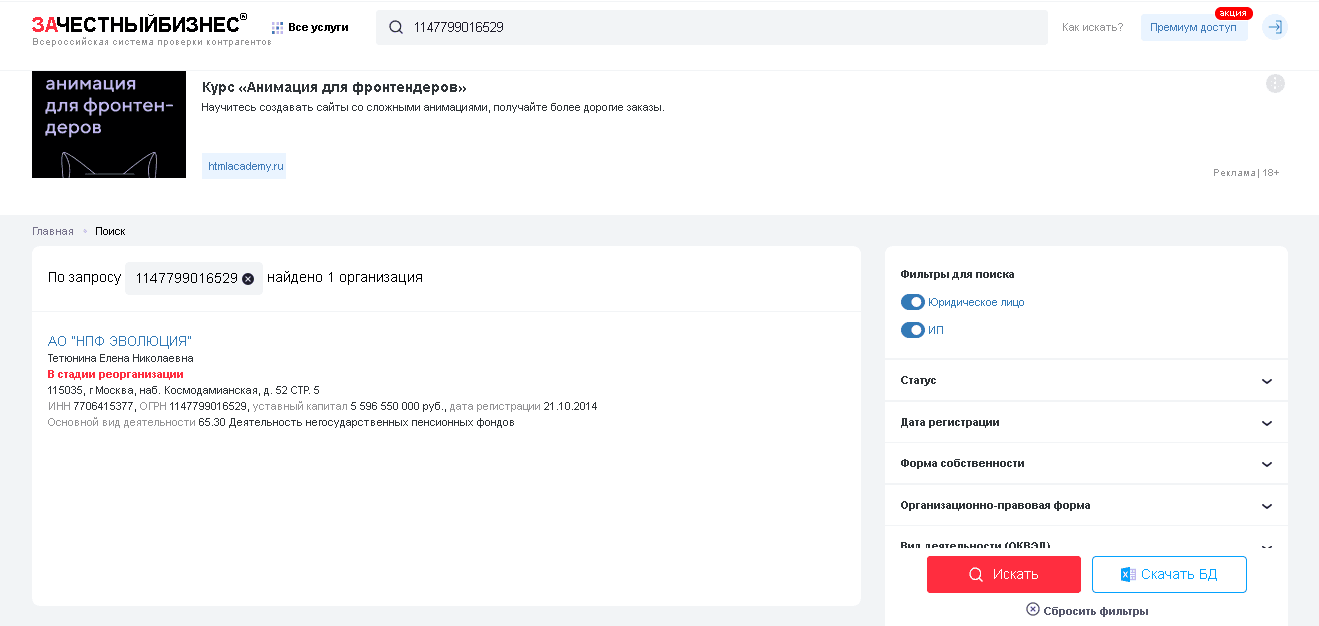The height and width of the screenshot is (626, 1319).
Task: Expand Организационно-правовая форма filter
Action: pos(1266,506)
